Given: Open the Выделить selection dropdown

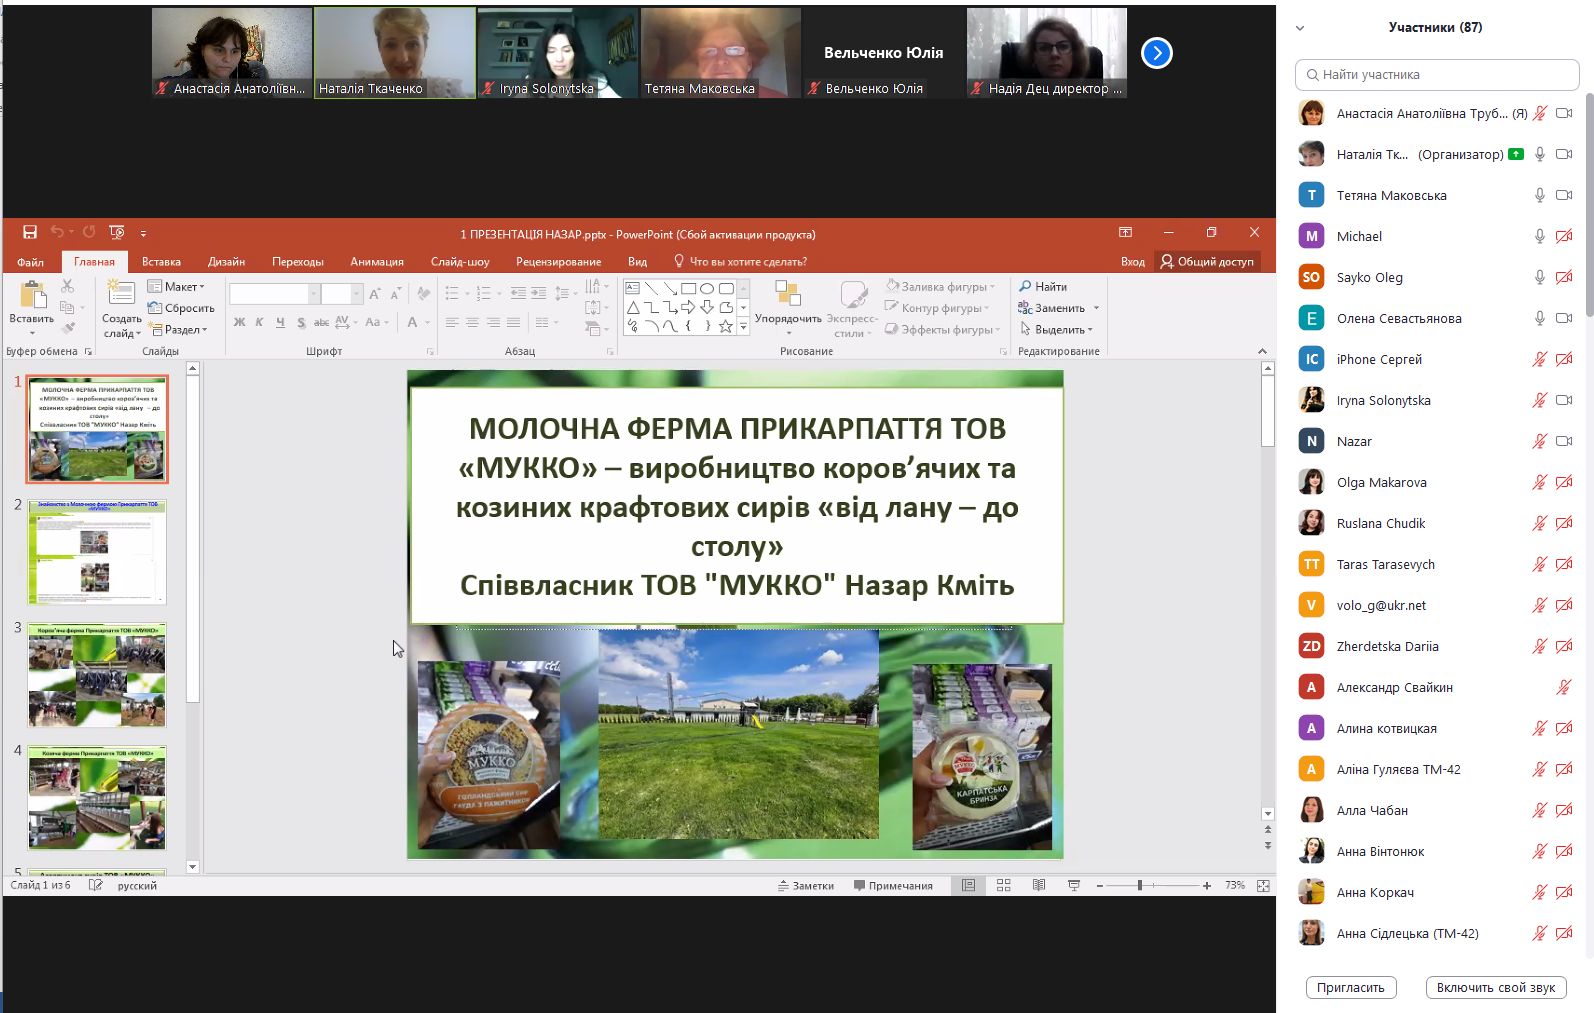Looking at the screenshot, I should coord(1057,329).
